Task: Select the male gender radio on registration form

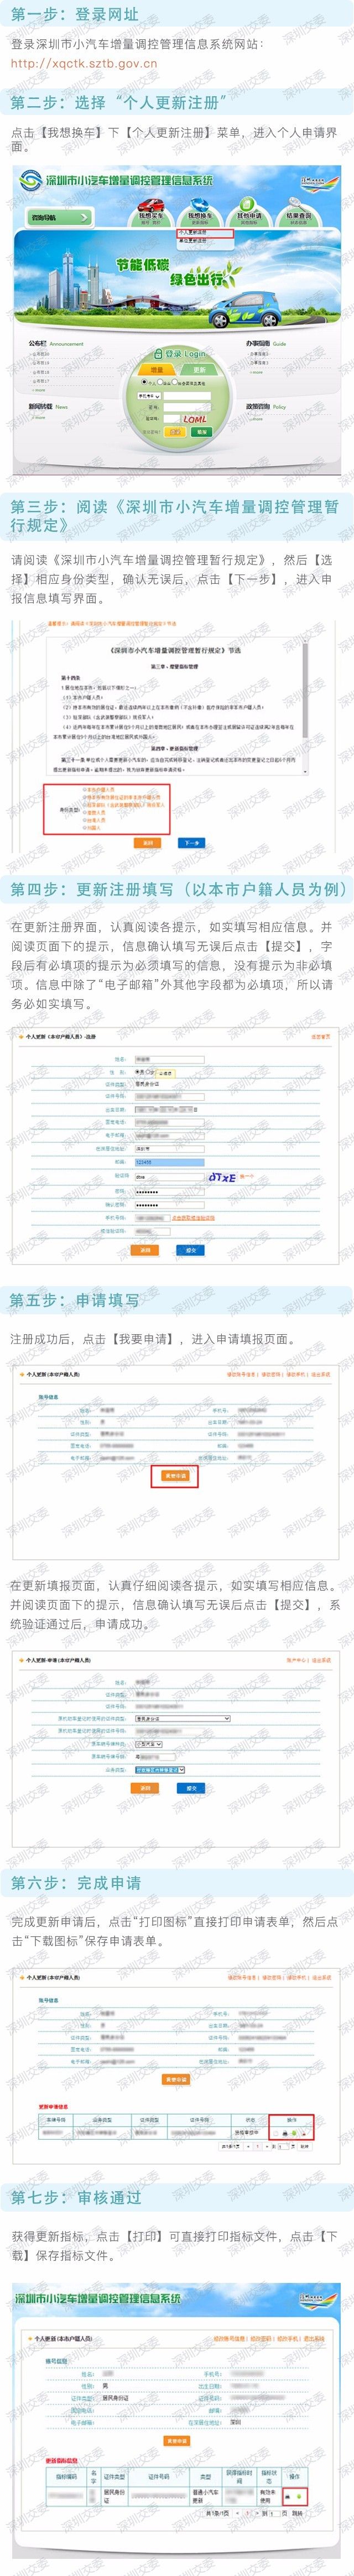Action: point(137,1071)
